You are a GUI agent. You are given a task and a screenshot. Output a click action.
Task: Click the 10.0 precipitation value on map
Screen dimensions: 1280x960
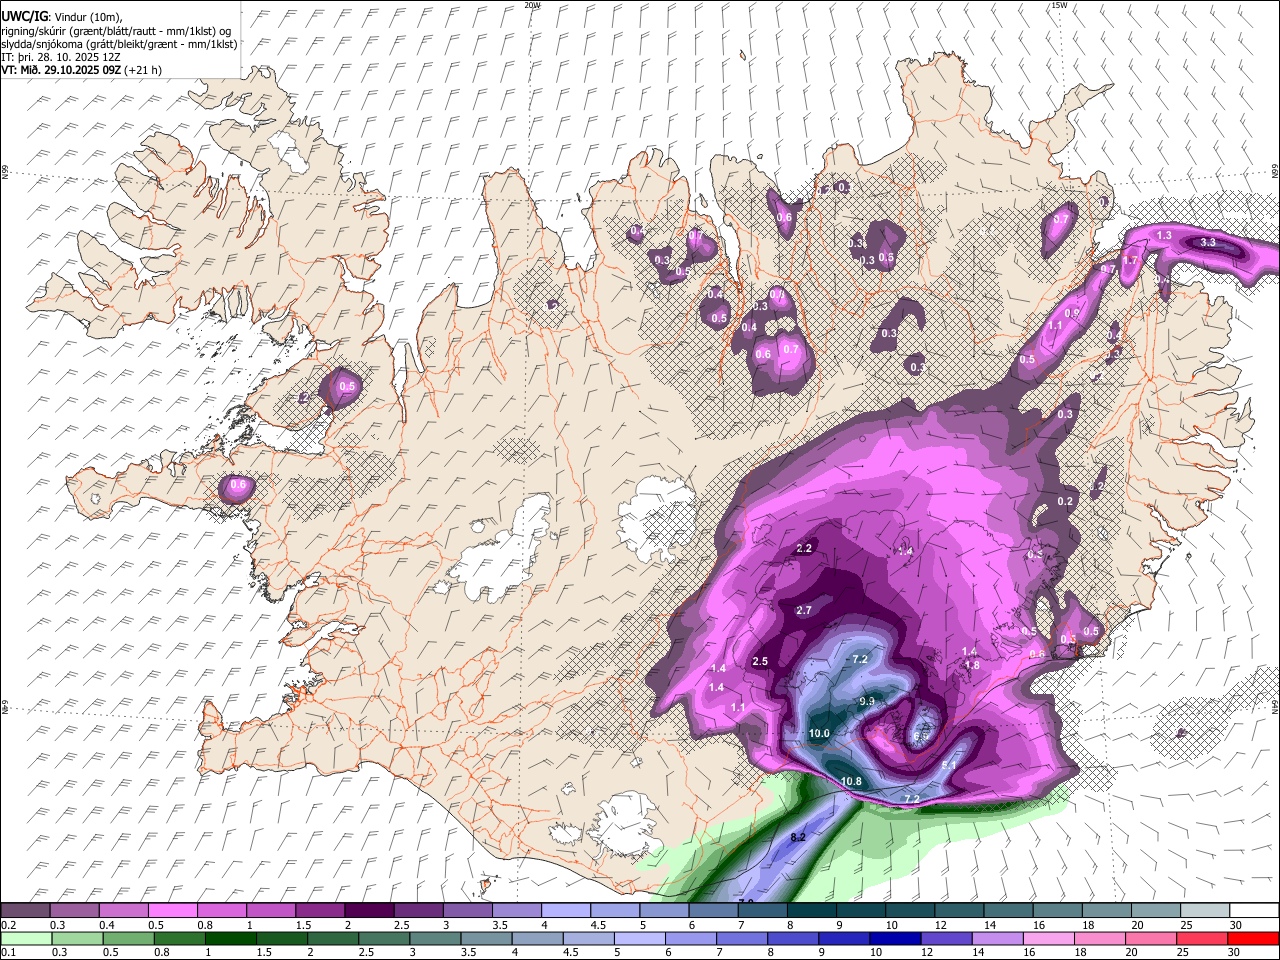(820, 733)
